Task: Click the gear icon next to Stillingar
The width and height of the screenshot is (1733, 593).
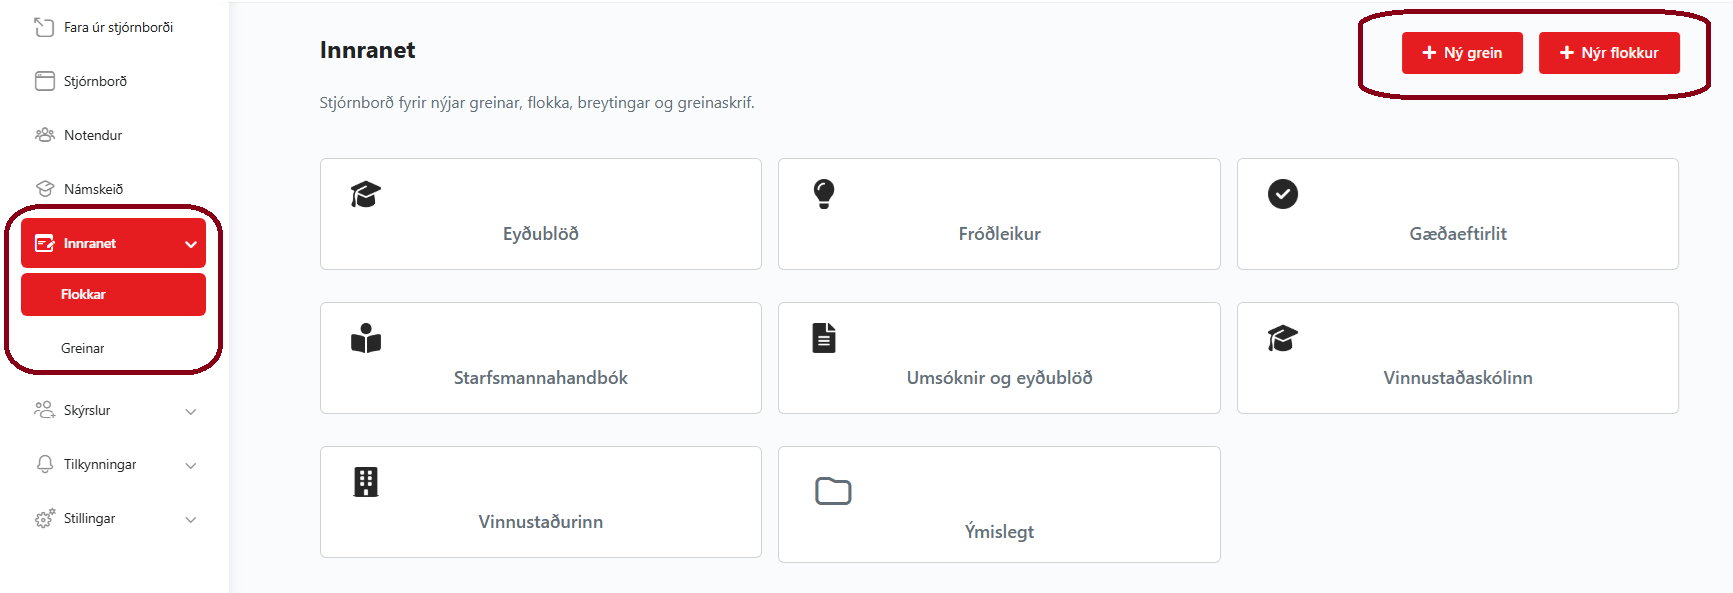Action: click(x=44, y=518)
